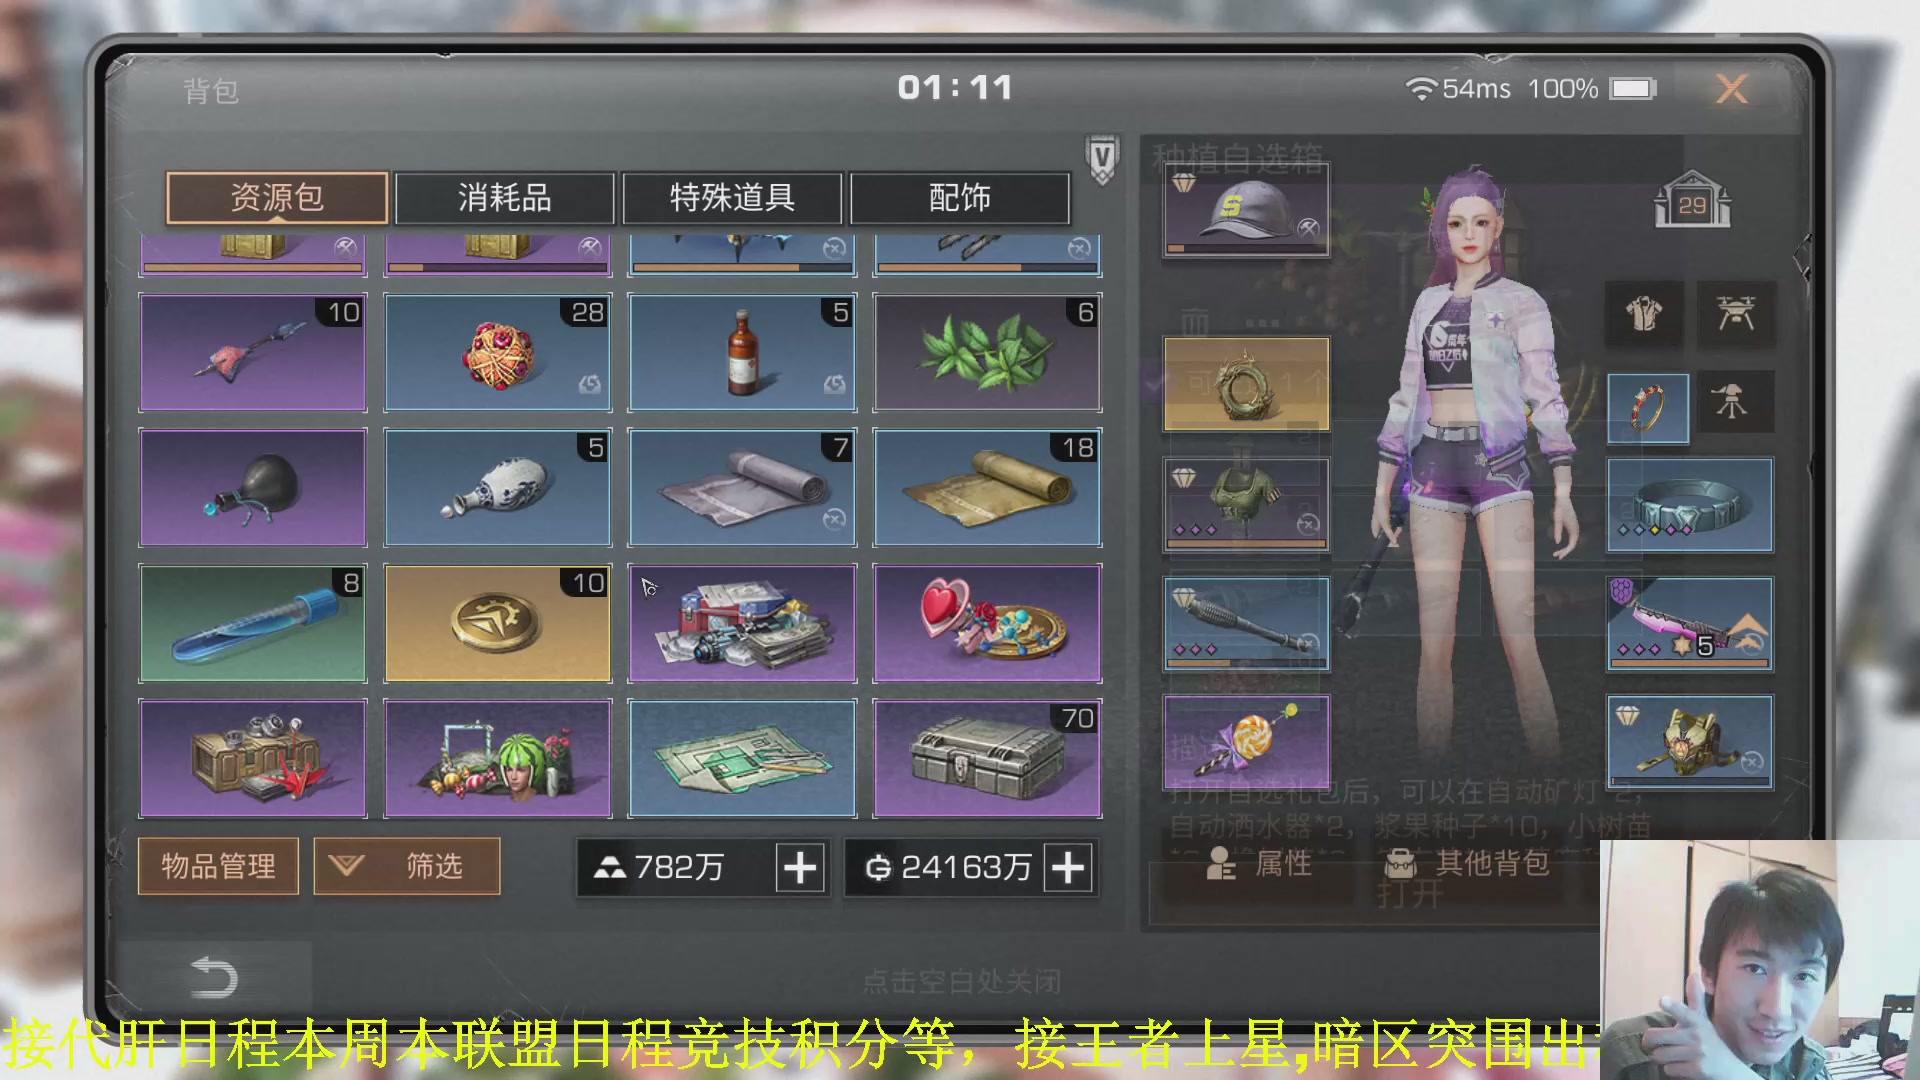Image resolution: width=1920 pixels, height=1080 pixels.
Task: Select the black flask item
Action: (253, 488)
